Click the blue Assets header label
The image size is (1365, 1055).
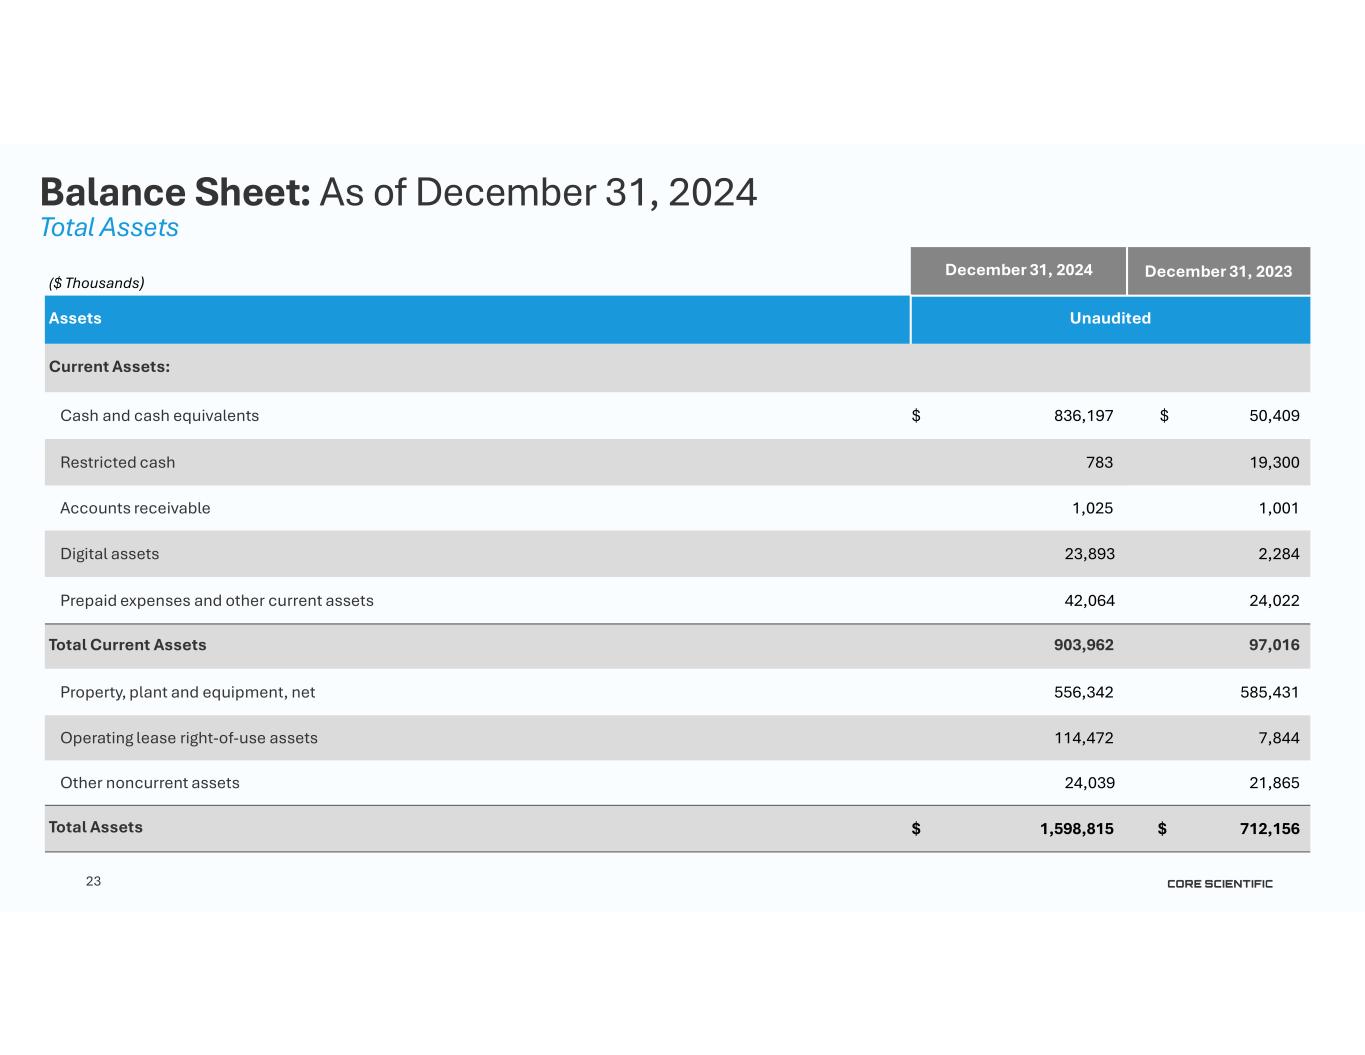(75, 318)
